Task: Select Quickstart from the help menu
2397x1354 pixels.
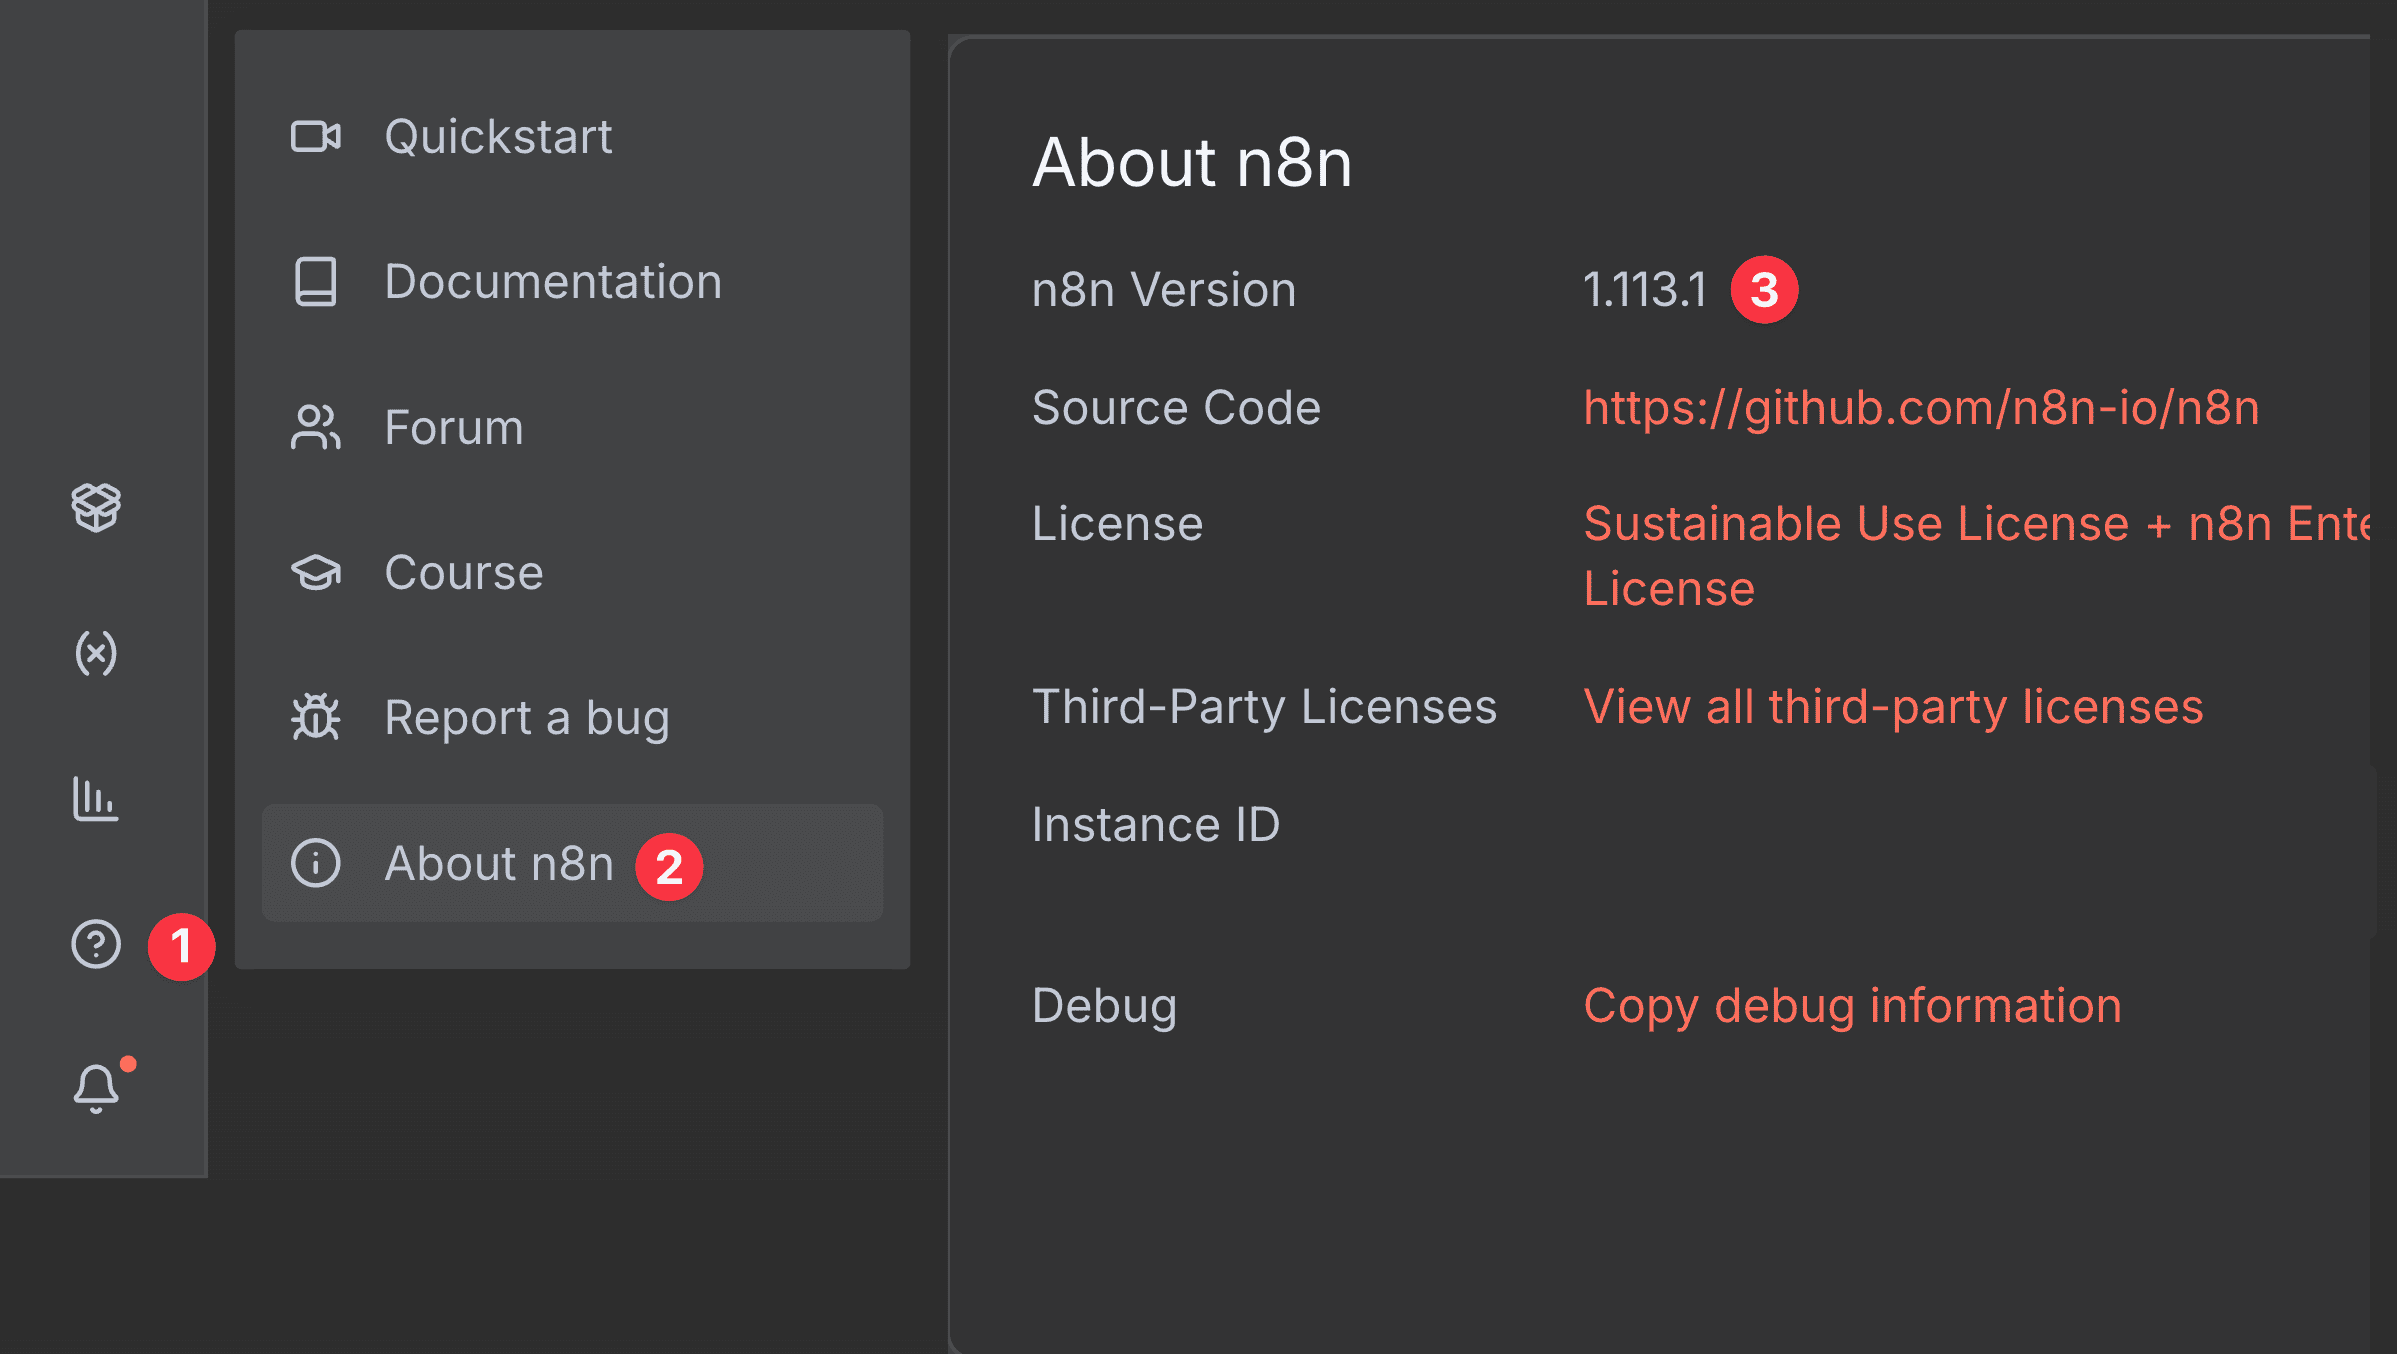Action: (x=499, y=136)
